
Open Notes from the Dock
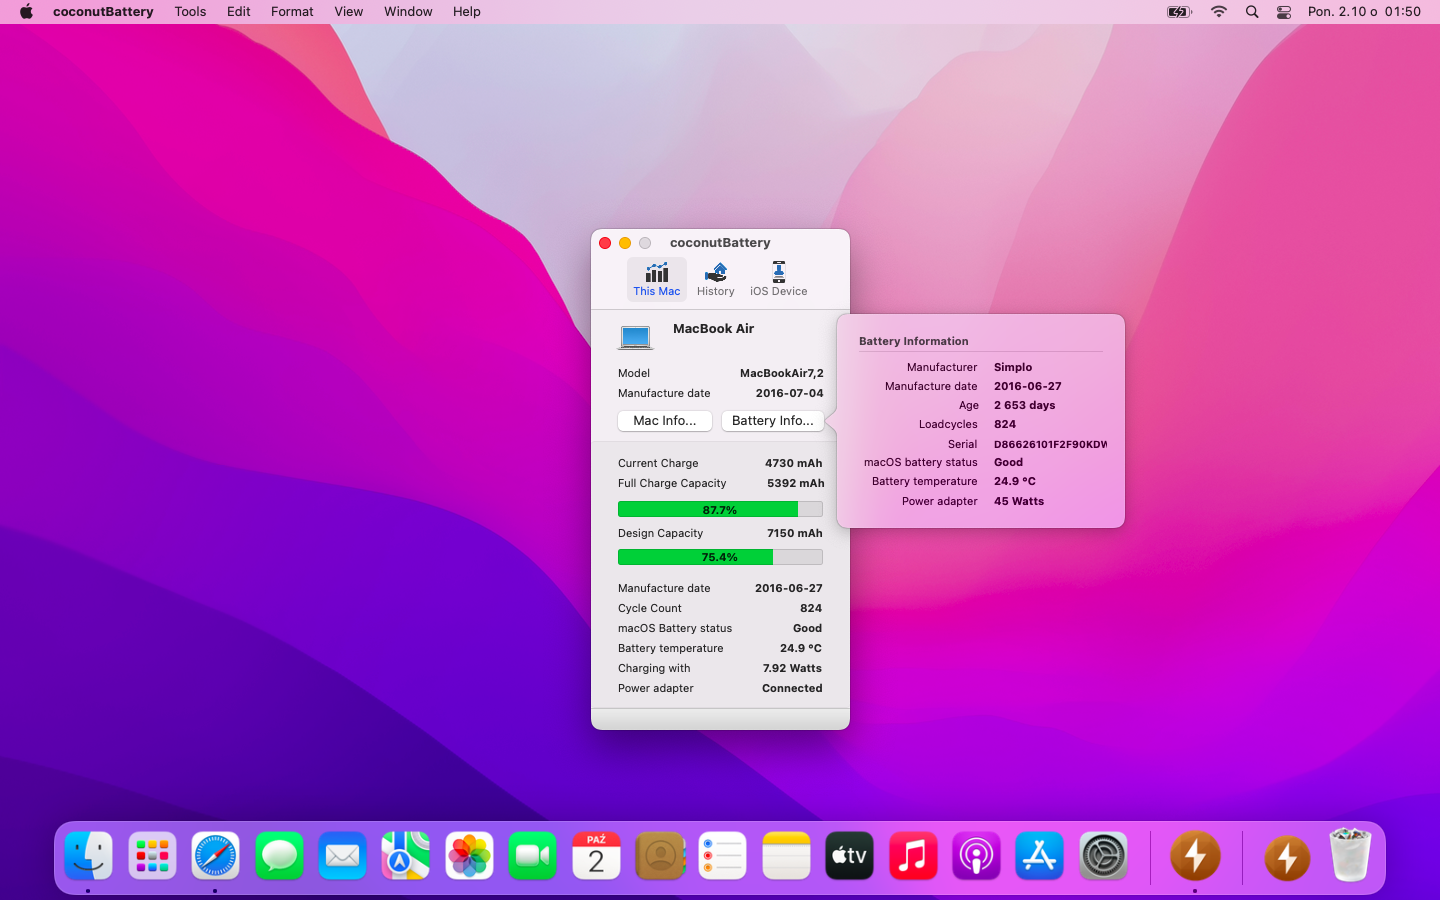pyautogui.click(x=786, y=856)
